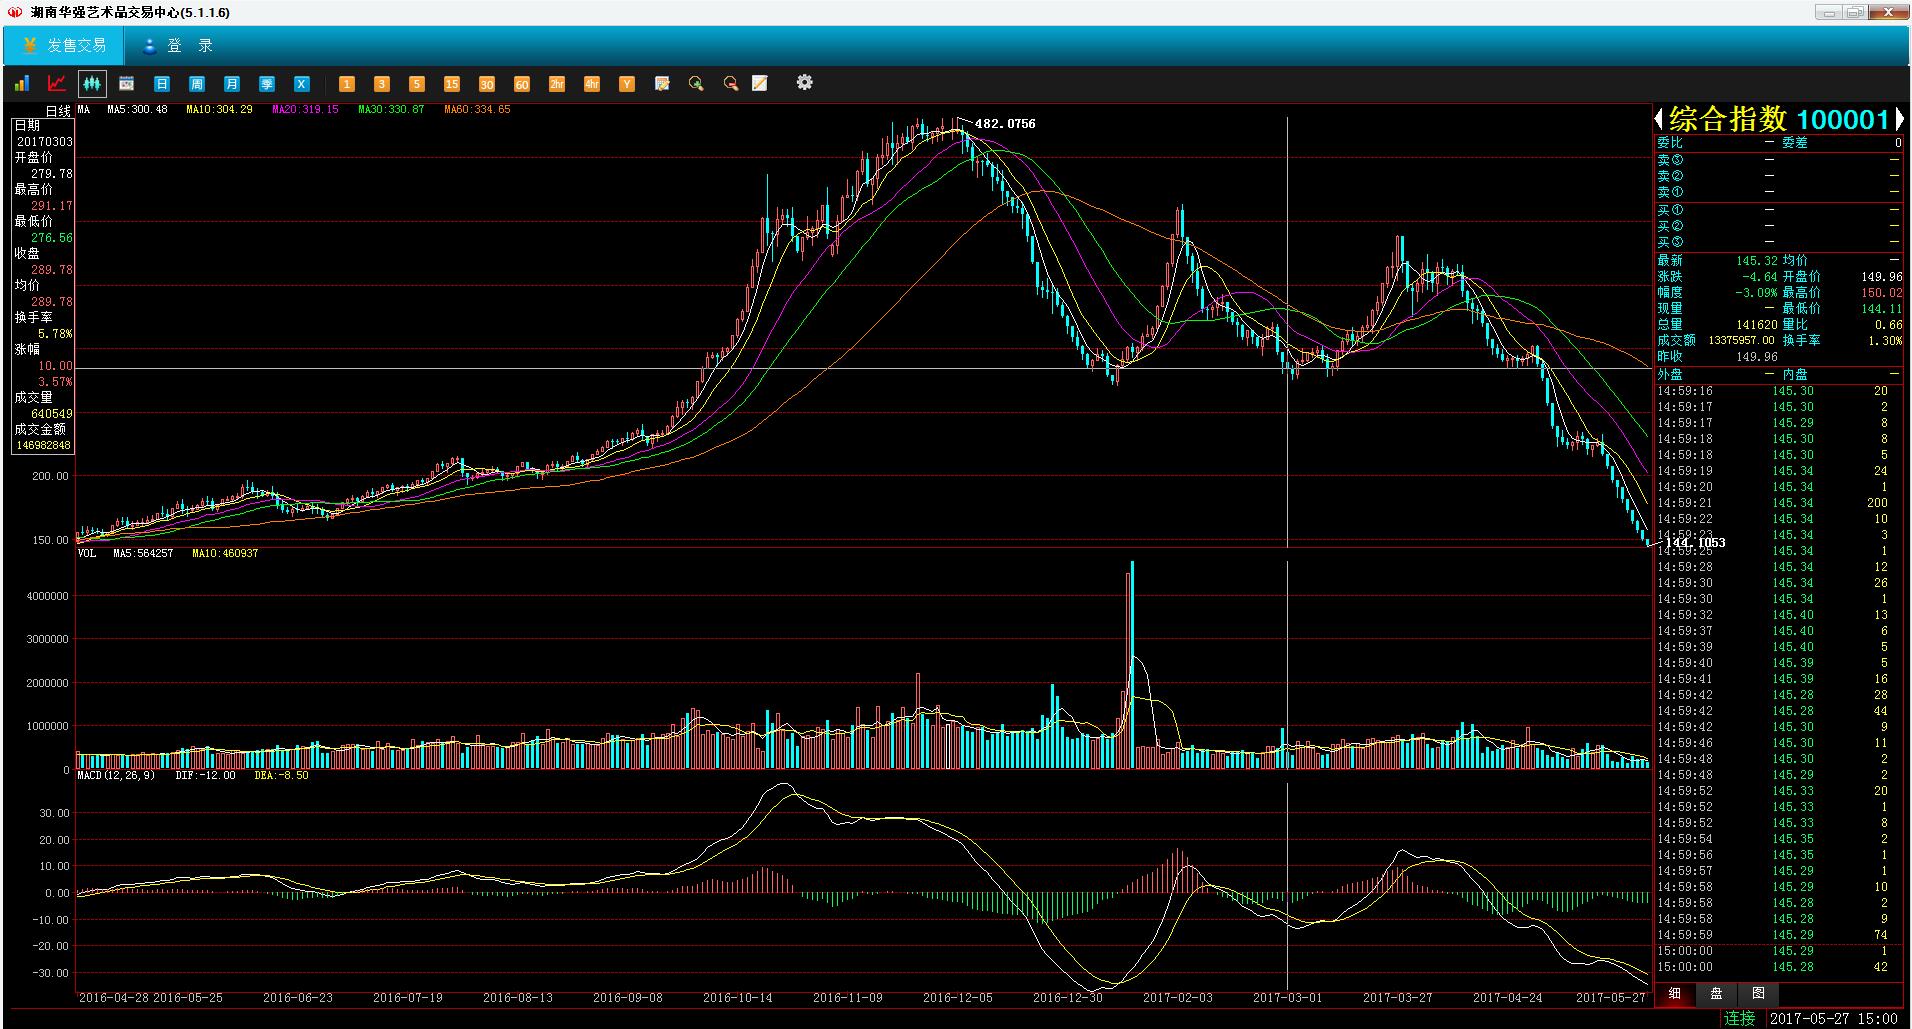Select the 盘 tab at bottom right

(1717, 994)
